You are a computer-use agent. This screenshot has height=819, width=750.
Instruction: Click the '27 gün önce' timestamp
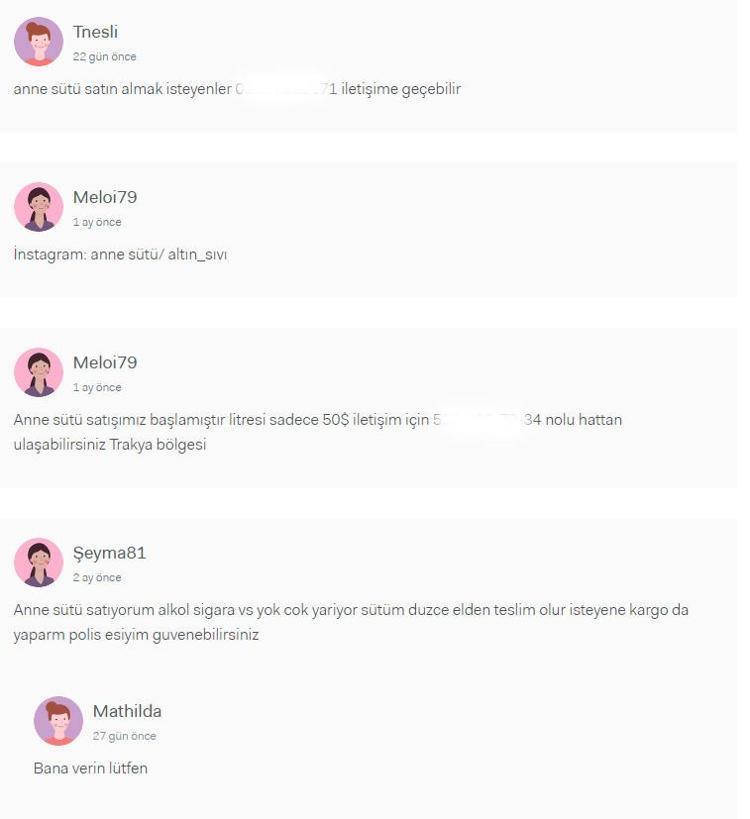pos(124,736)
